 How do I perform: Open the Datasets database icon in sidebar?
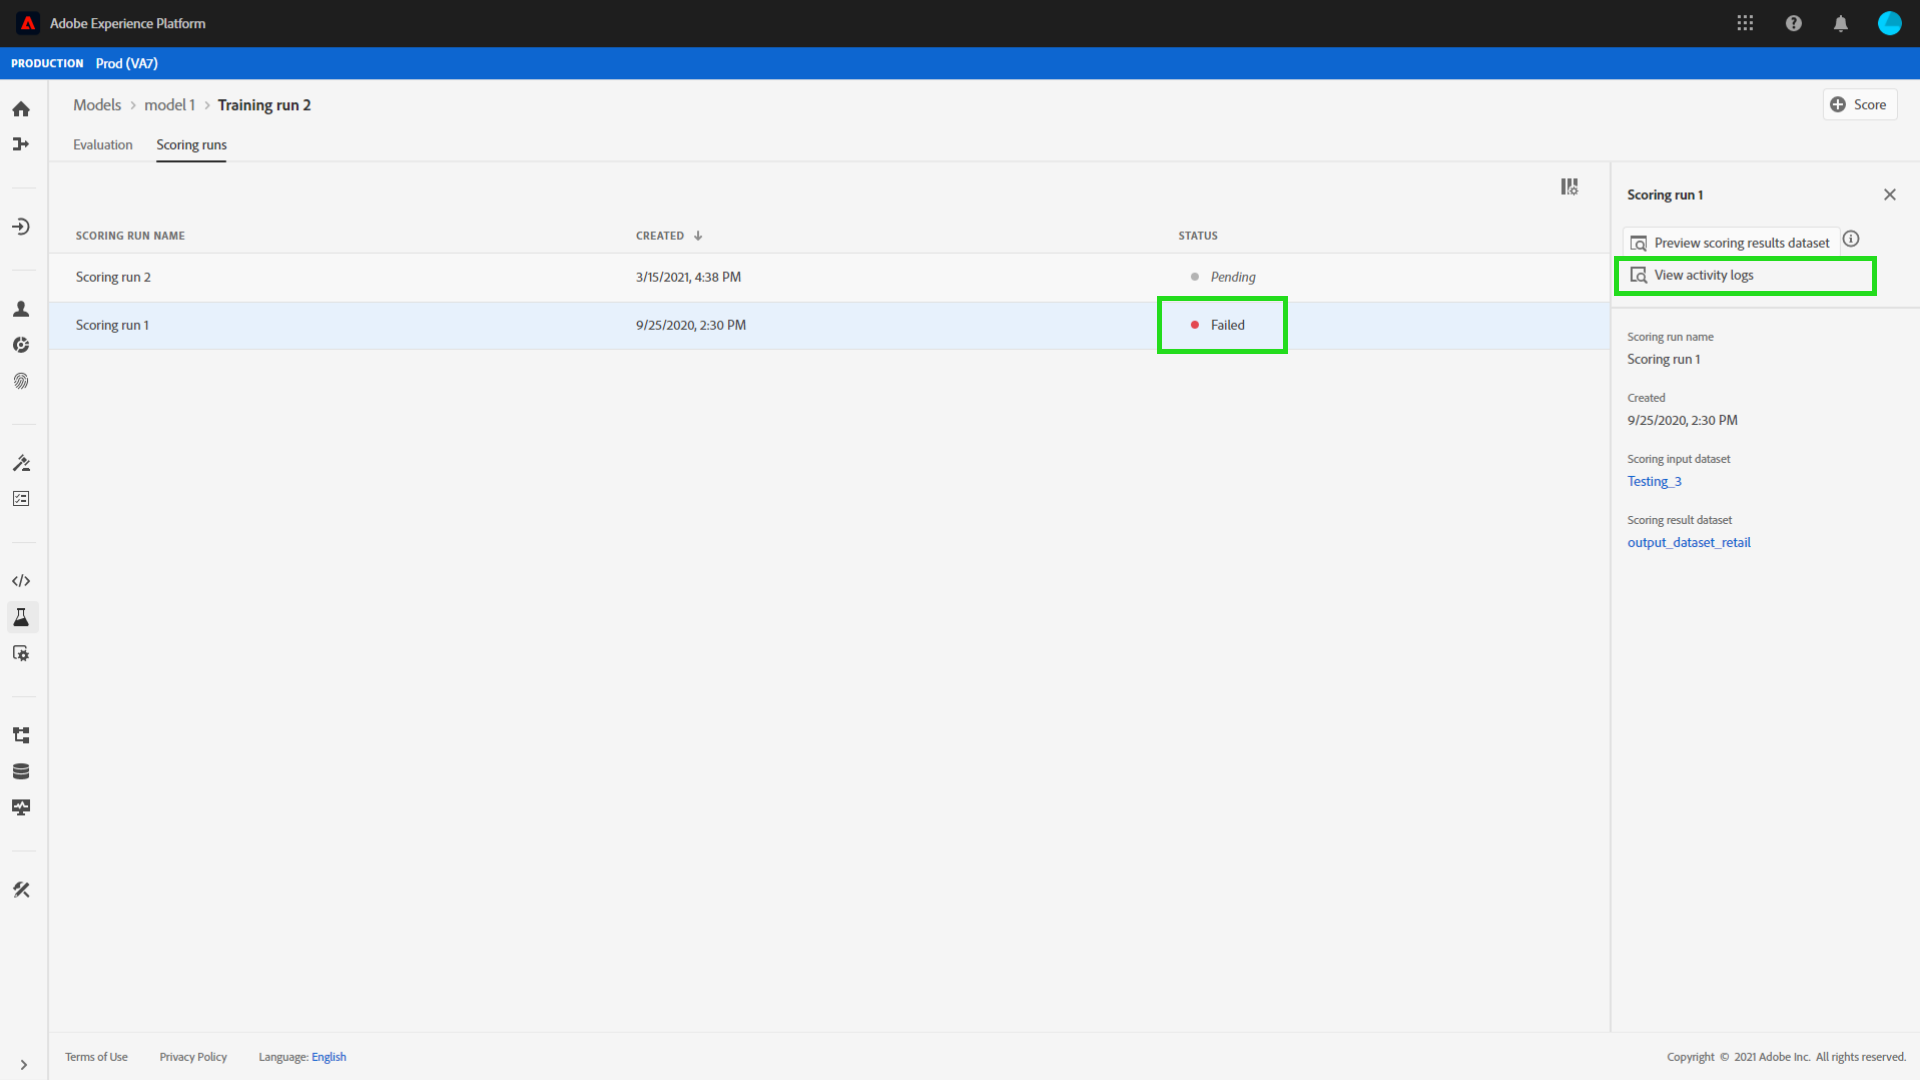click(x=21, y=771)
